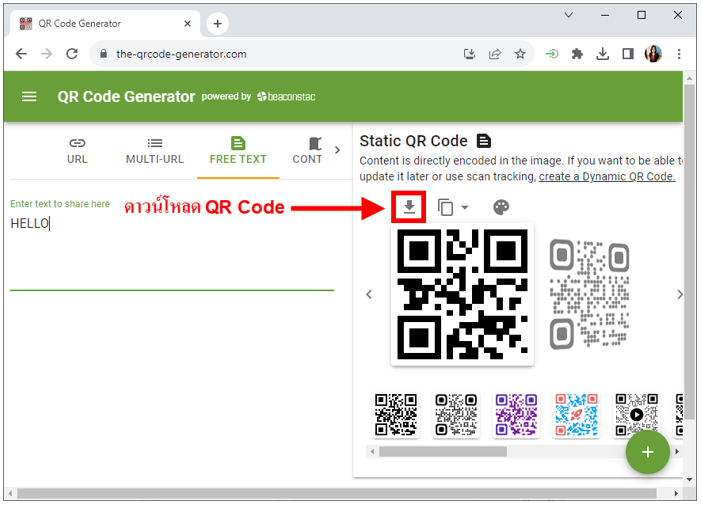This screenshot has width=702, height=505.
Task: Go forward in browser history
Action: click(46, 54)
